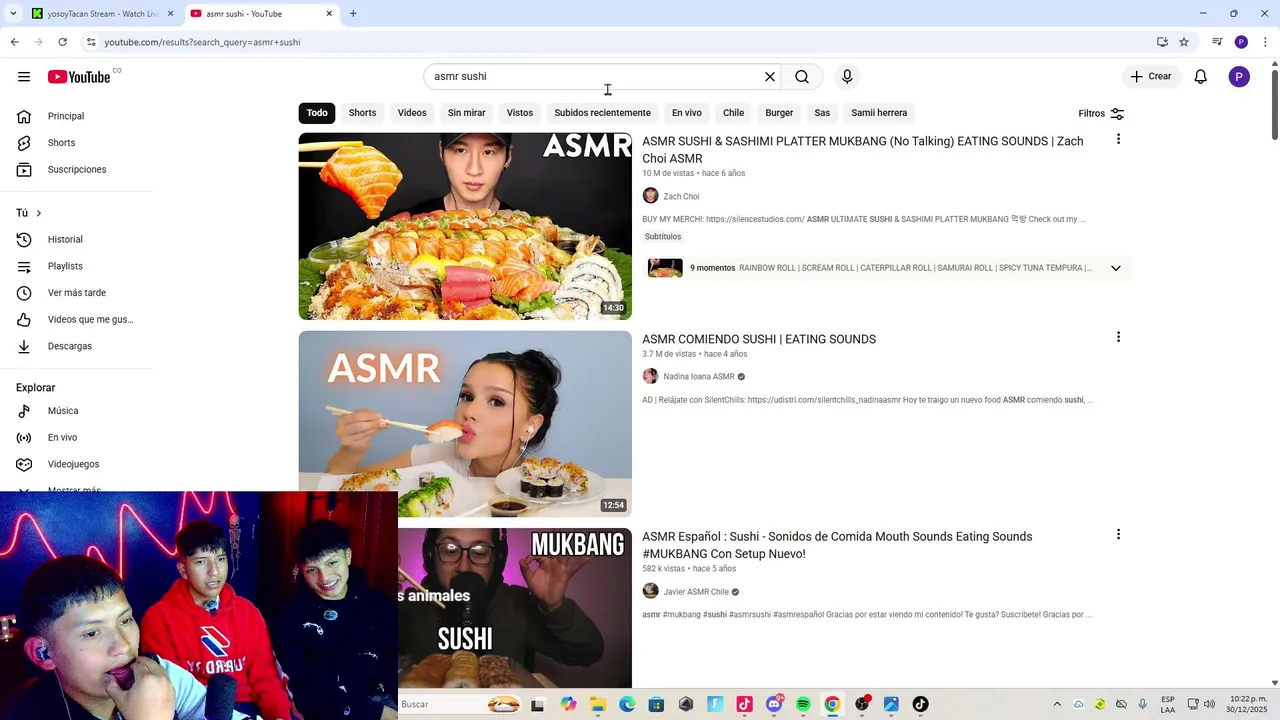This screenshot has width=1280, height=720.
Task: Bookmark this page with the star
Action: [1184, 42]
